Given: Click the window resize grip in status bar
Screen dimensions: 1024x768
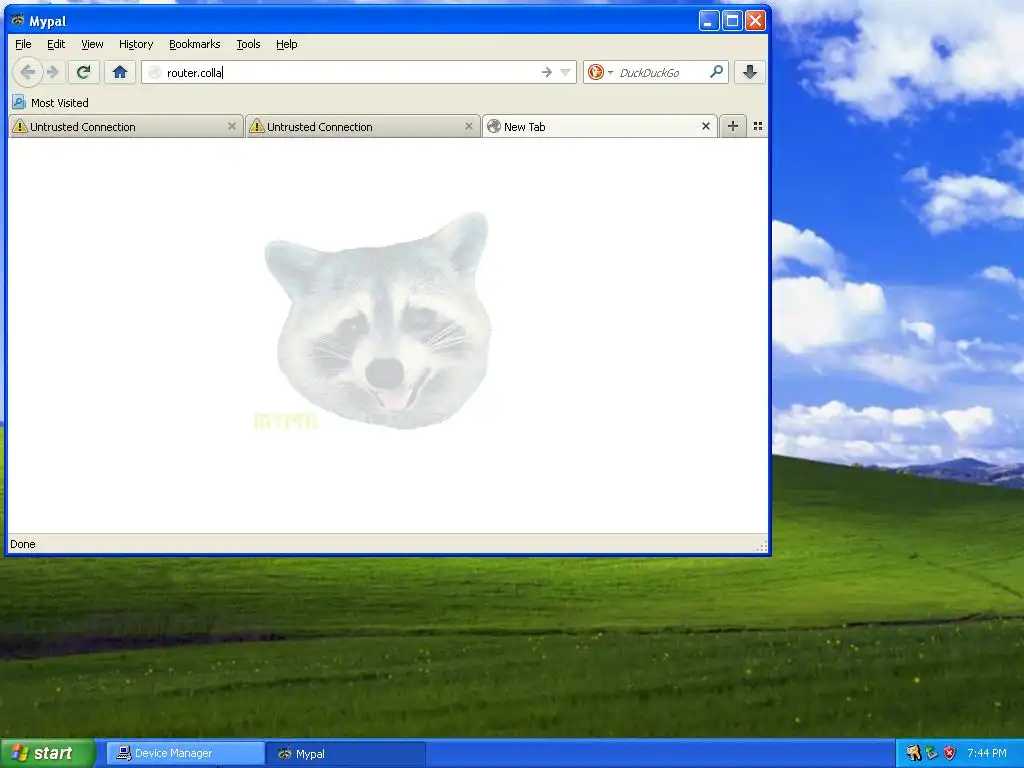Looking at the screenshot, I should point(761,546).
